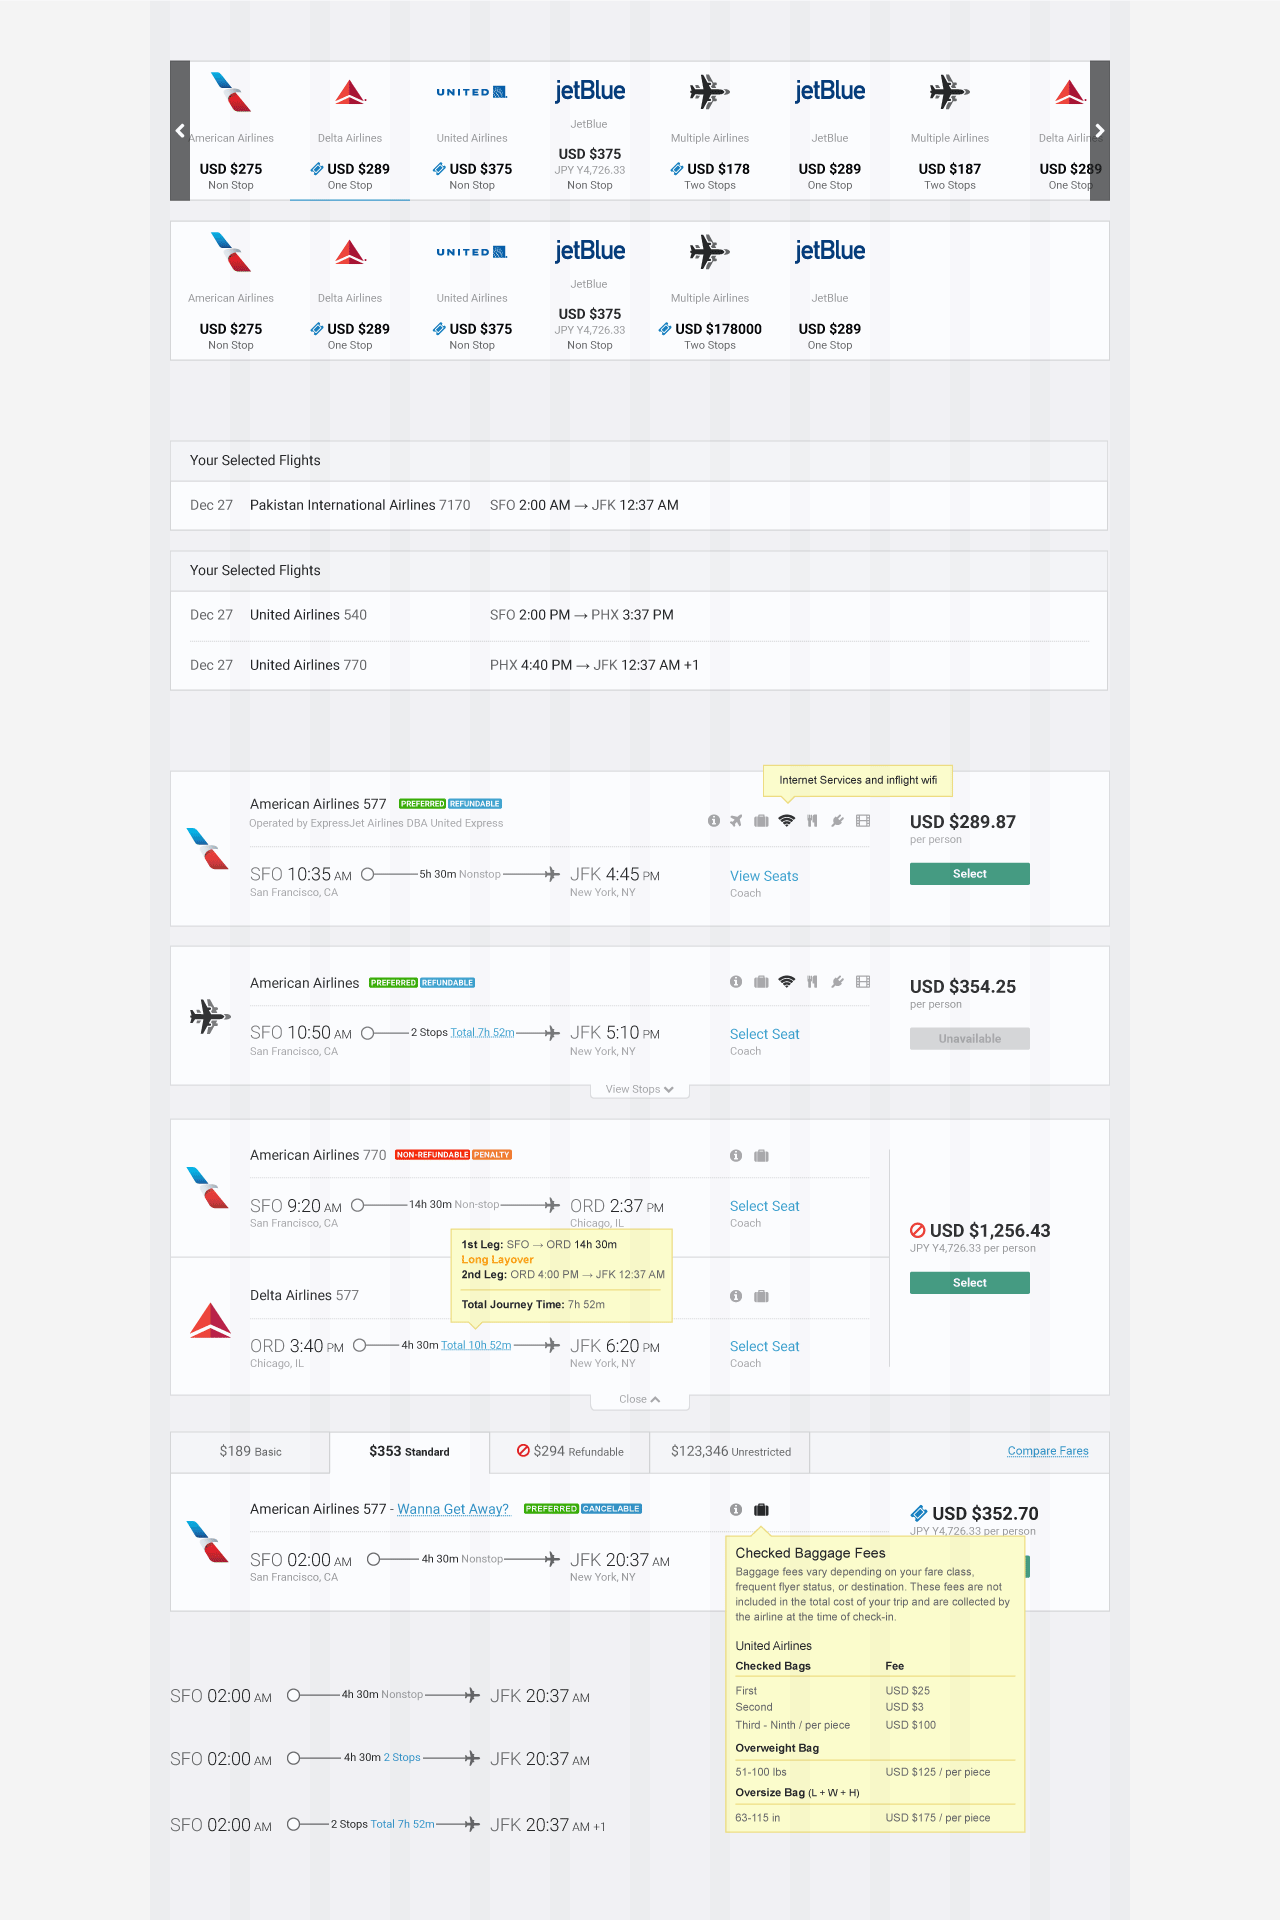
Task: Click Select Seat for ORD to JFK leg
Action: (x=764, y=1346)
